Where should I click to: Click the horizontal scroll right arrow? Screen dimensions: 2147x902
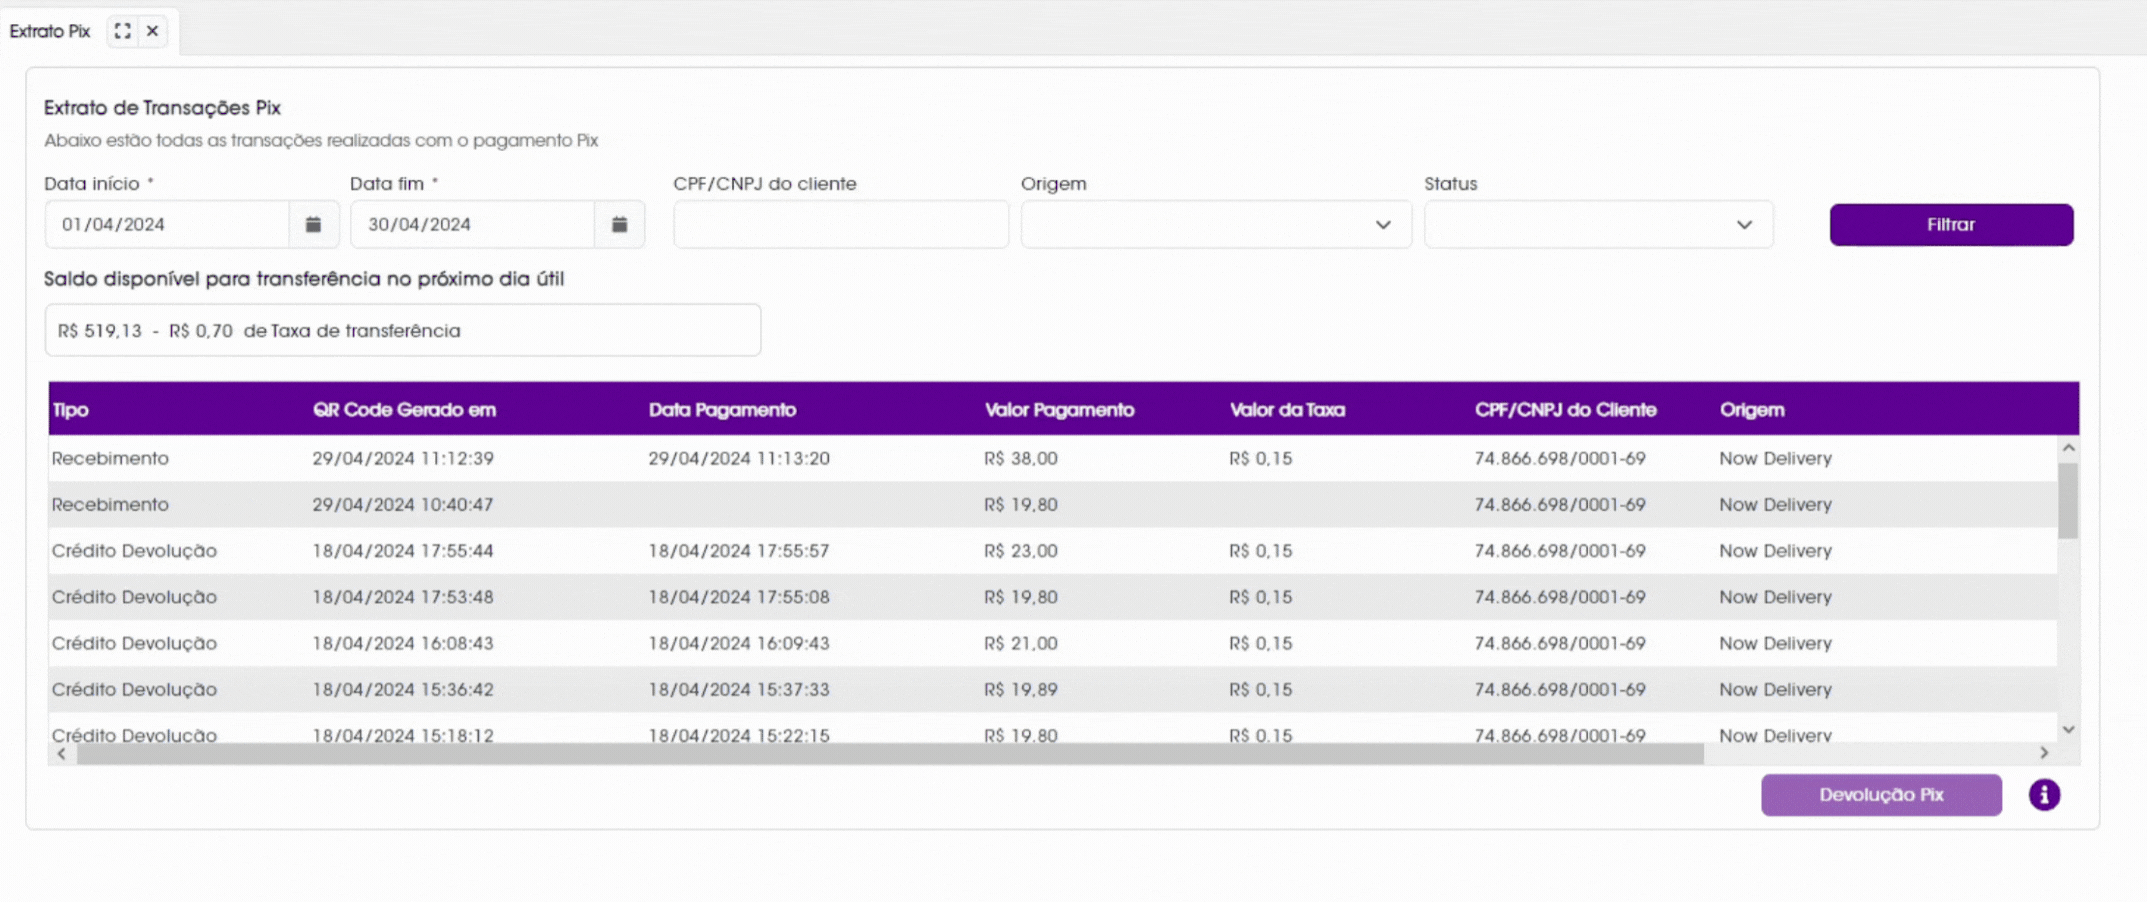pyautogui.click(x=2044, y=753)
